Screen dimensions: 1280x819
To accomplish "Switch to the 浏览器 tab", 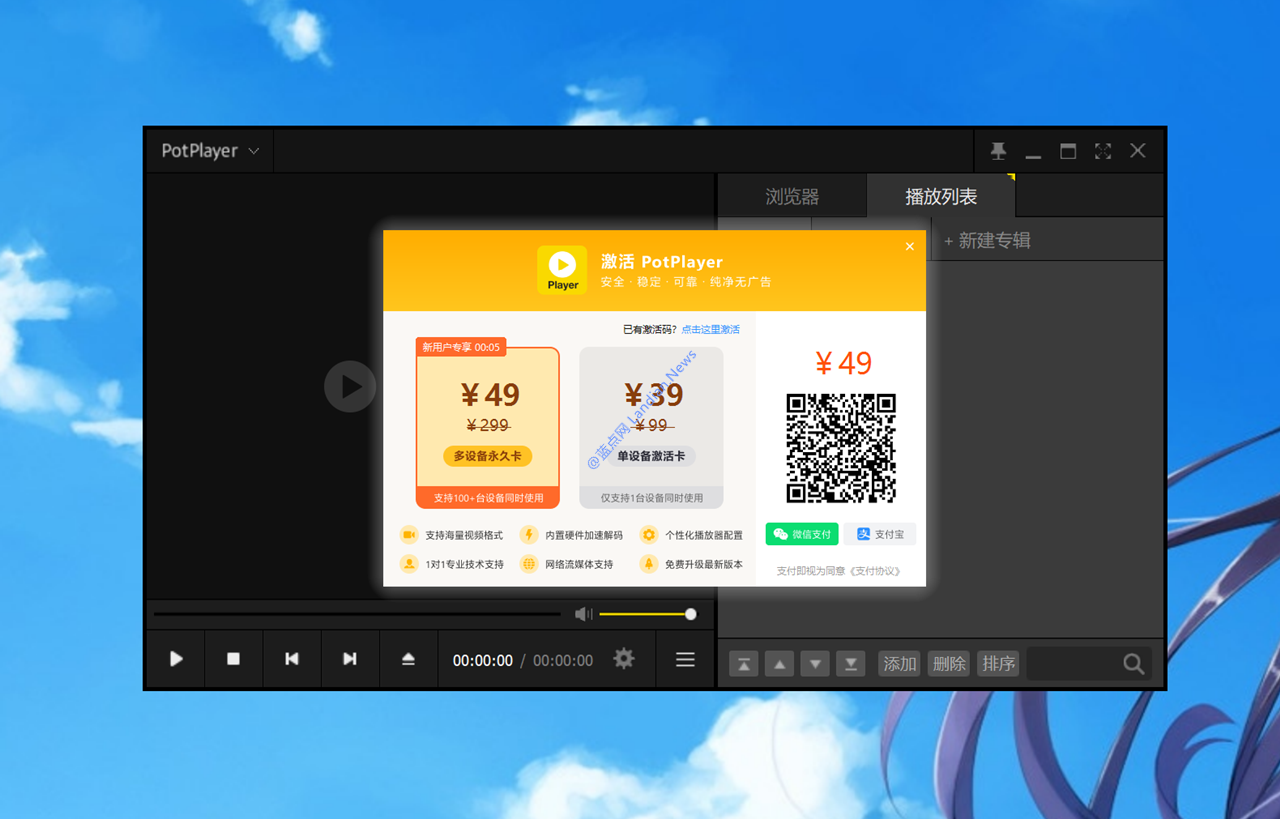I will (792, 196).
